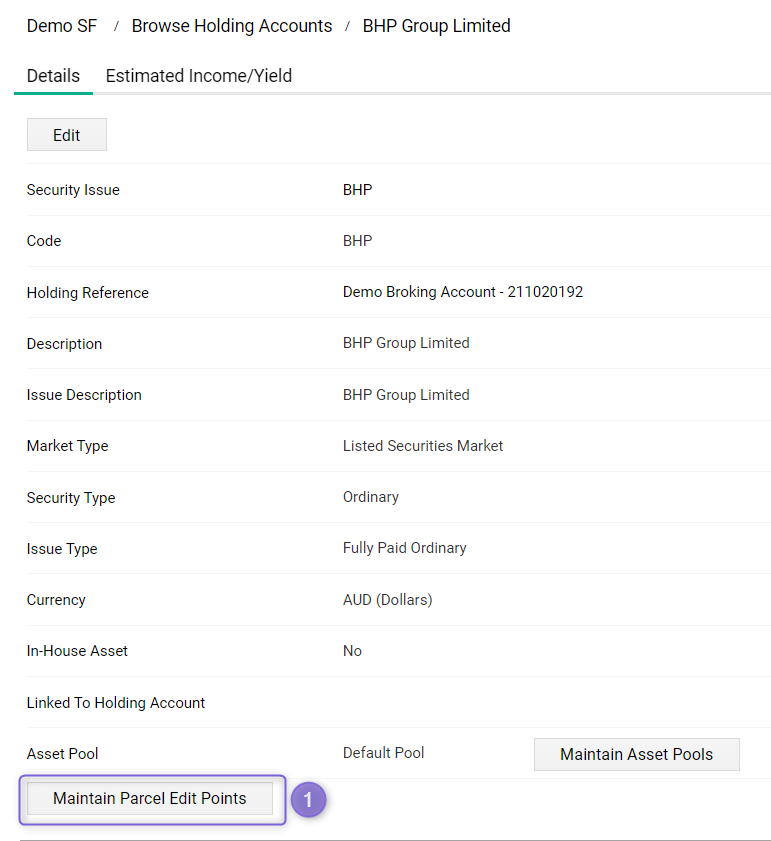
Task: Go to Browse Holding Accounts breadcrumb
Action: [x=232, y=26]
